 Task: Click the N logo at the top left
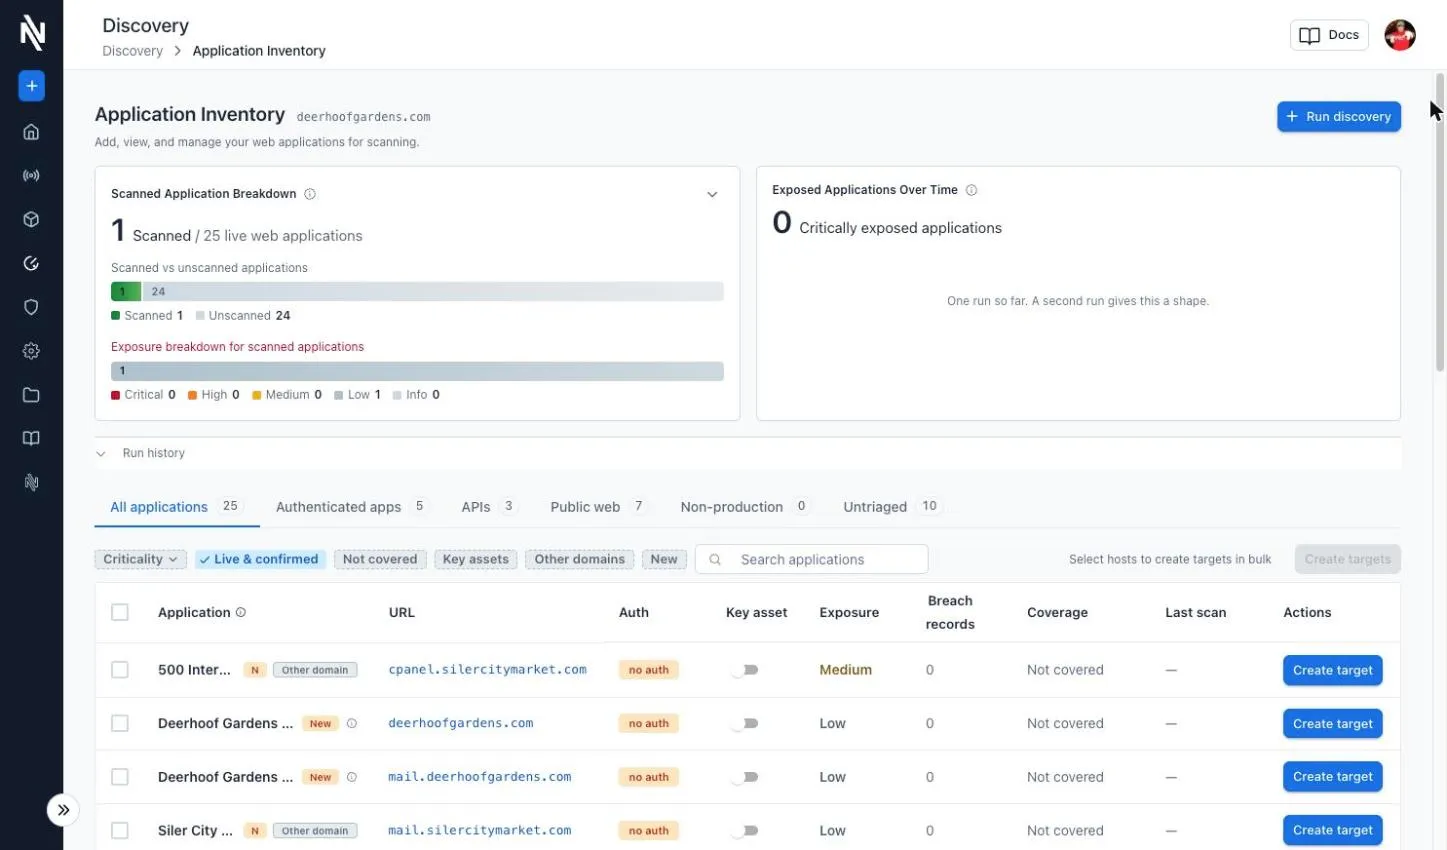click(32, 33)
